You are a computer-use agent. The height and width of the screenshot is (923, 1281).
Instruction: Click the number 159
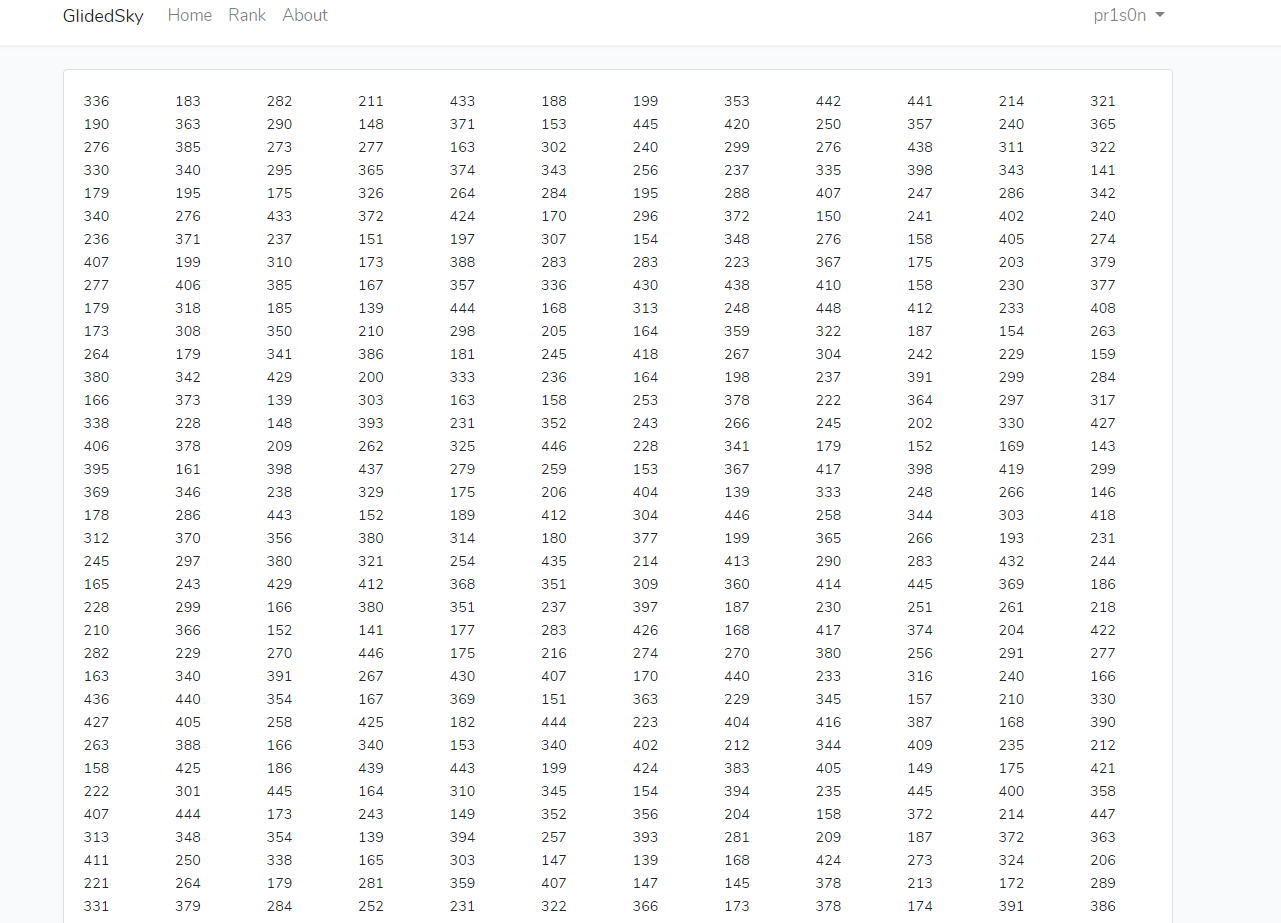tap(1103, 354)
